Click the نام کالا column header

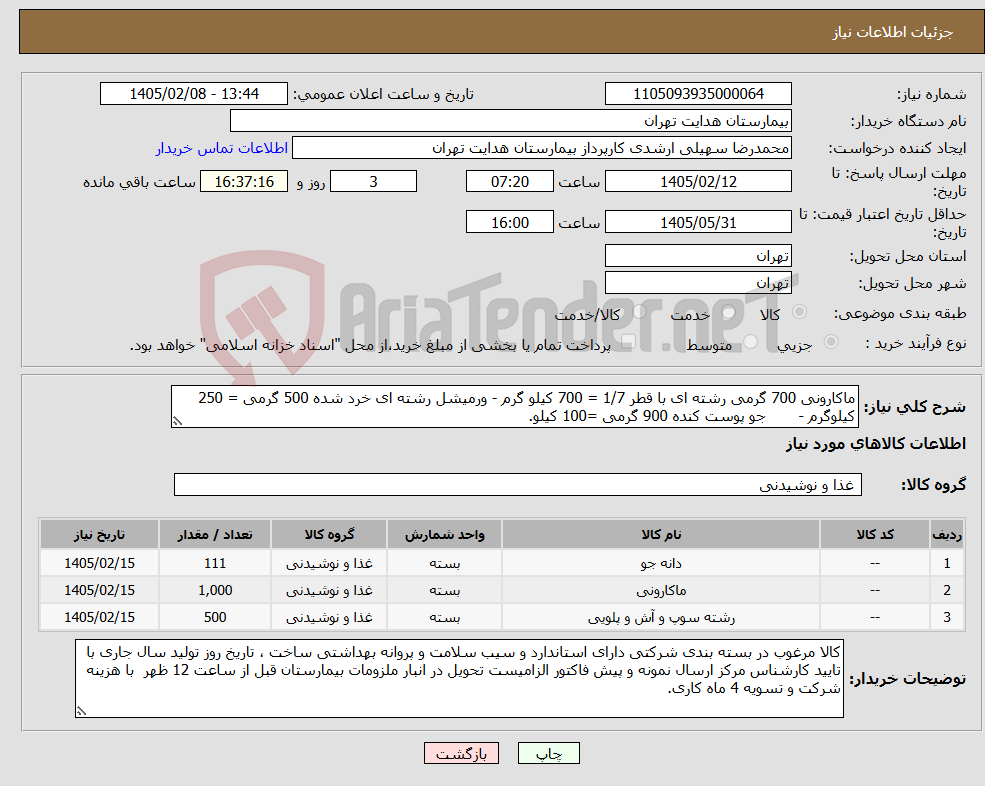pos(661,534)
